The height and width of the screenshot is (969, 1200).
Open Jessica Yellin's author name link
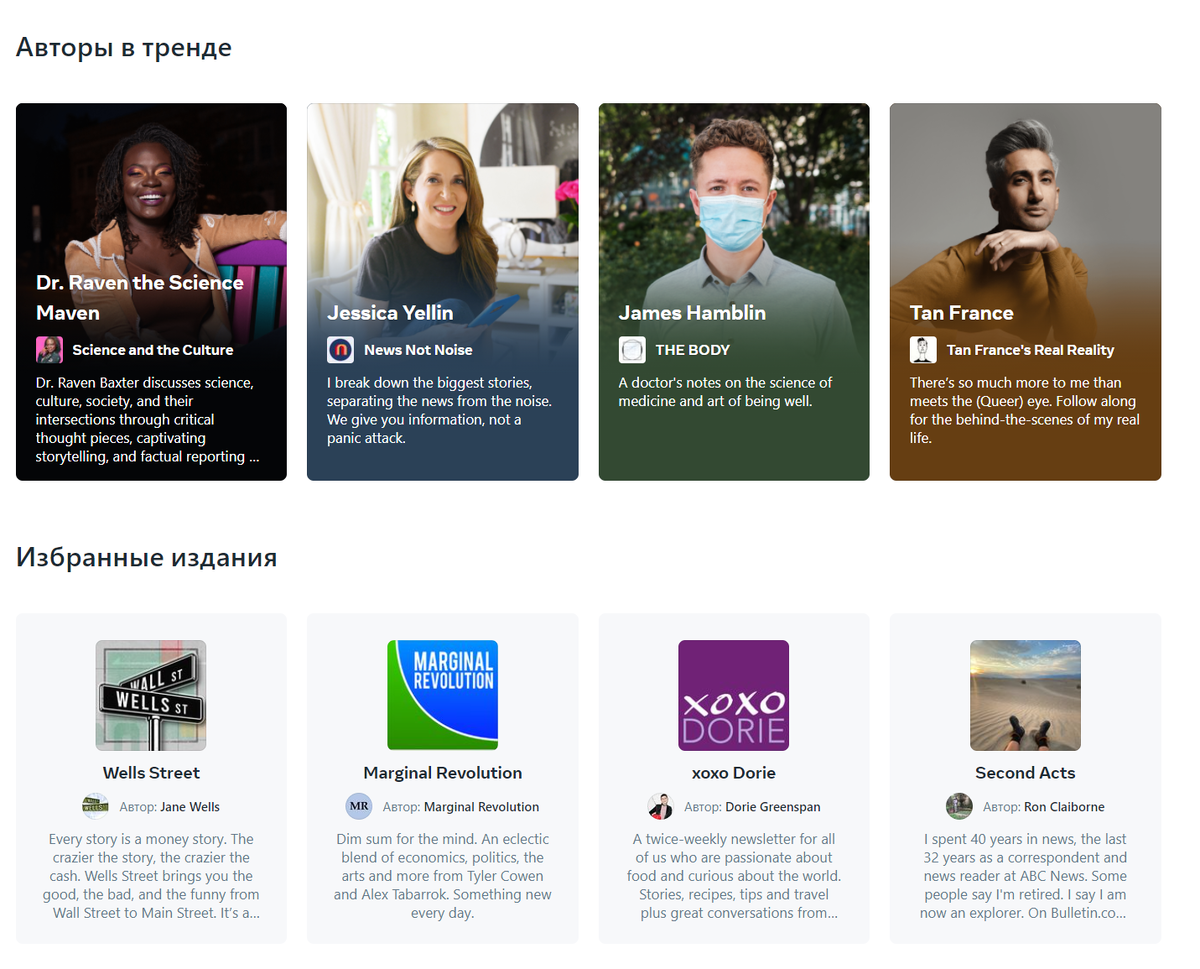pyautogui.click(x=390, y=313)
